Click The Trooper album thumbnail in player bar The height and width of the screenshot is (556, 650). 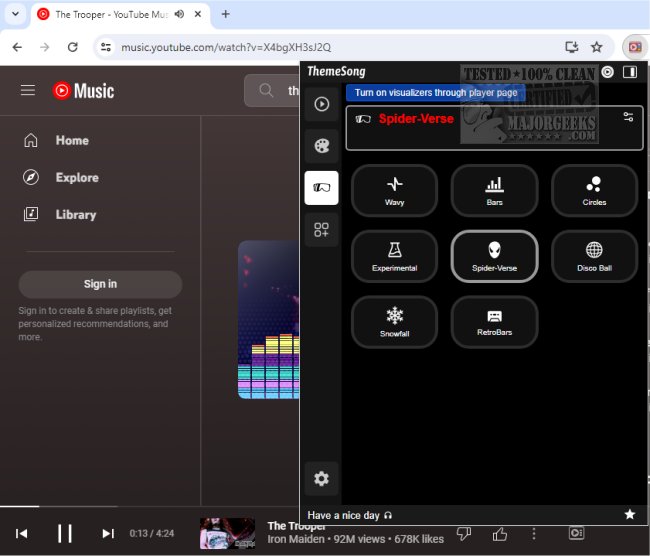pyautogui.click(x=228, y=533)
